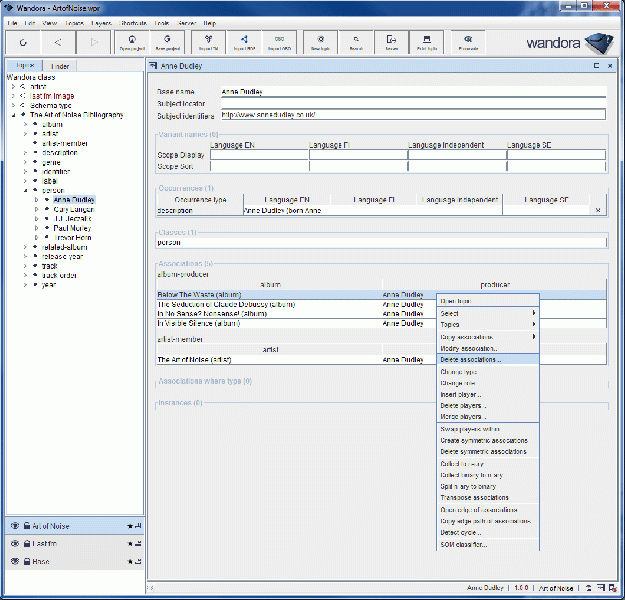The image size is (625, 600).
Task: Toggle the eye icon of the Base layer
Action: click(14, 561)
